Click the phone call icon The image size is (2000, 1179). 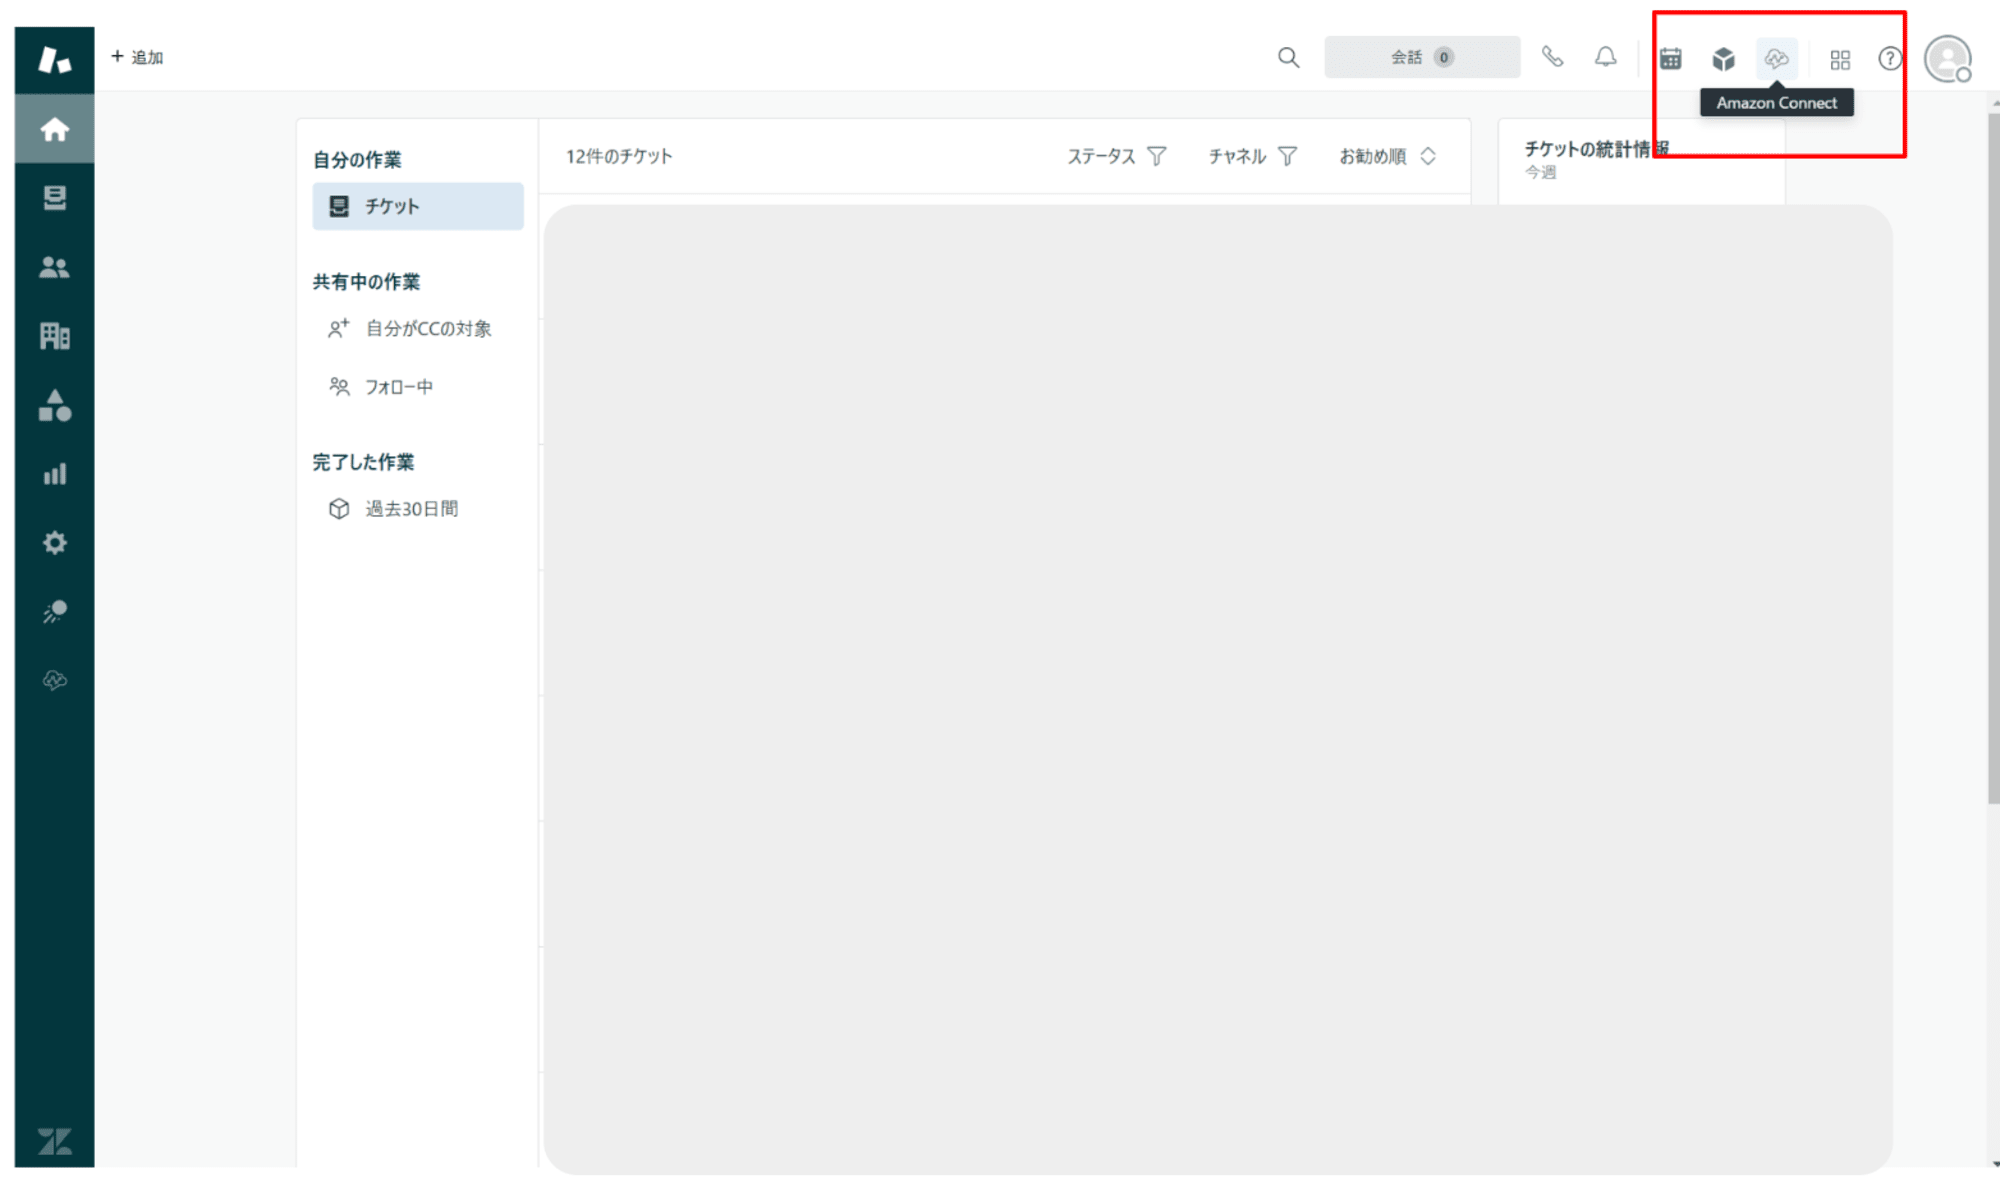1552,56
